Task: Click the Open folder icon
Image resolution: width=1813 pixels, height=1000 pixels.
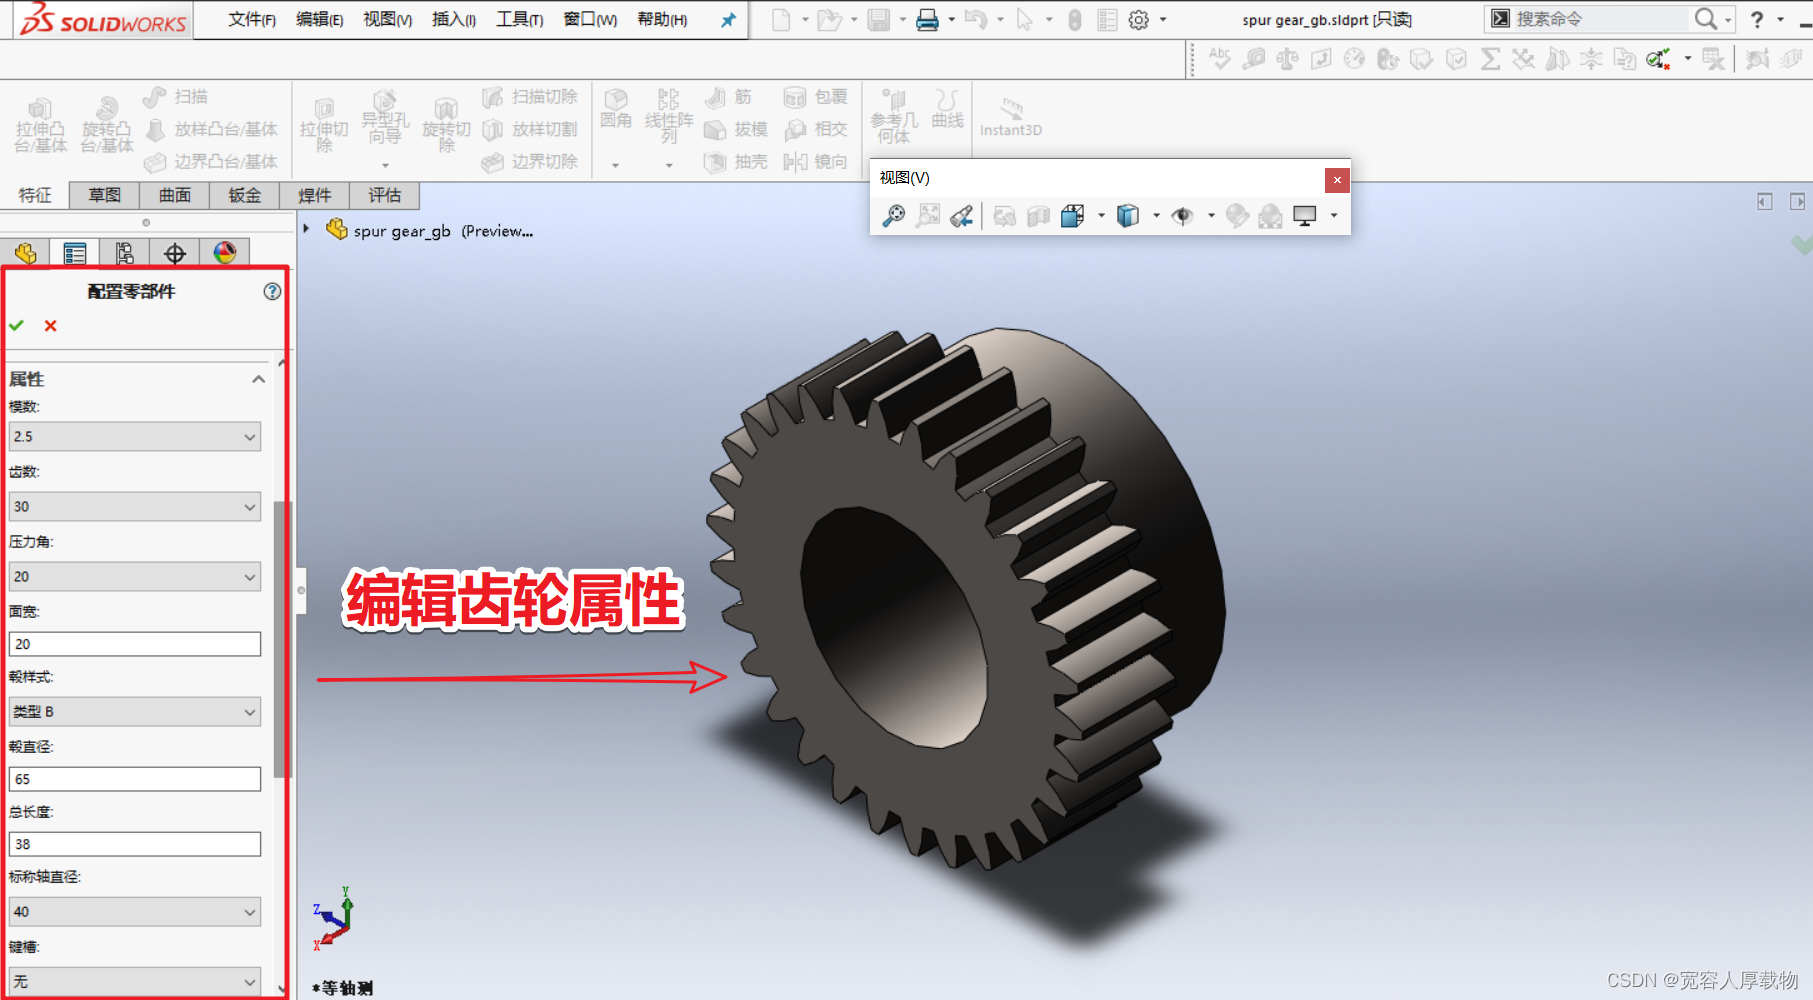Action: (829, 20)
